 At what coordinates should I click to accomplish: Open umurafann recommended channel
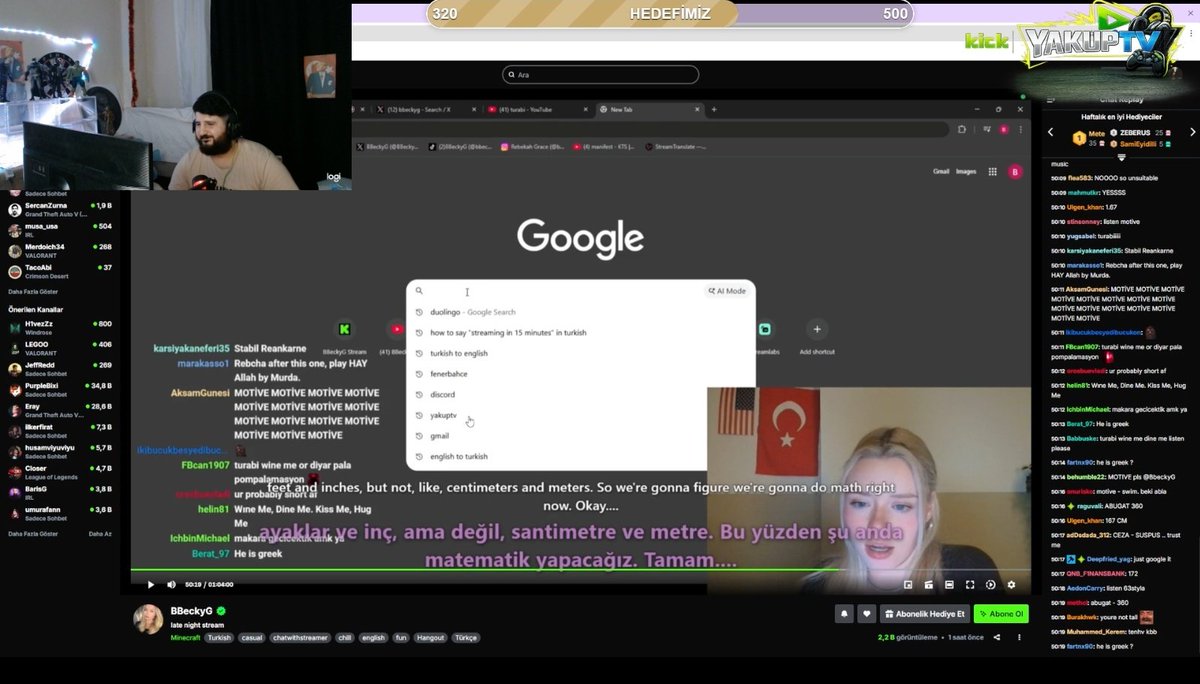click(60, 513)
